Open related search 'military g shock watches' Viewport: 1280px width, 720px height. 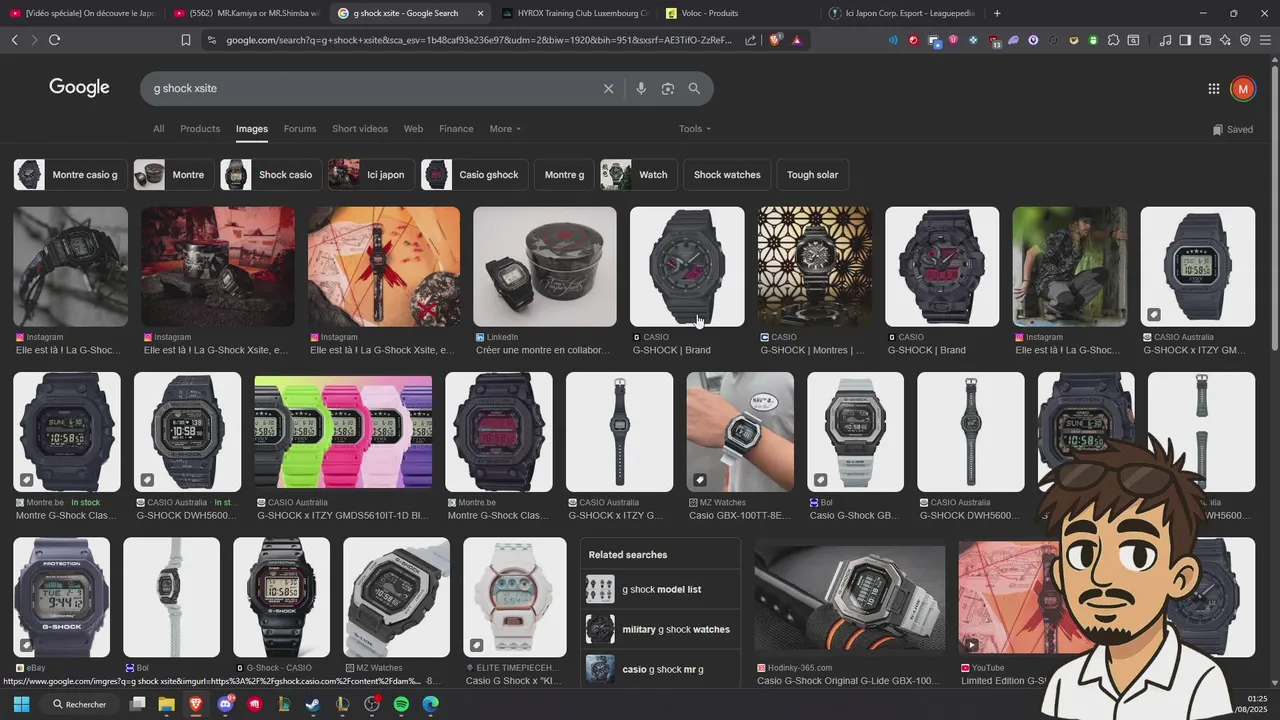click(x=660, y=630)
